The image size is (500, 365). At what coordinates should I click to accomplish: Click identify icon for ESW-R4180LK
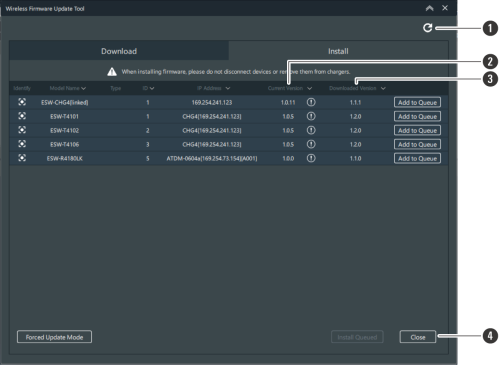tap(22, 158)
